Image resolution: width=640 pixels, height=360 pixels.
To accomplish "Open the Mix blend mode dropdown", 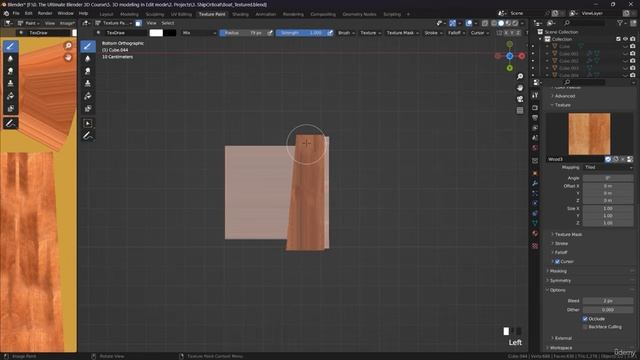I will [199, 33].
